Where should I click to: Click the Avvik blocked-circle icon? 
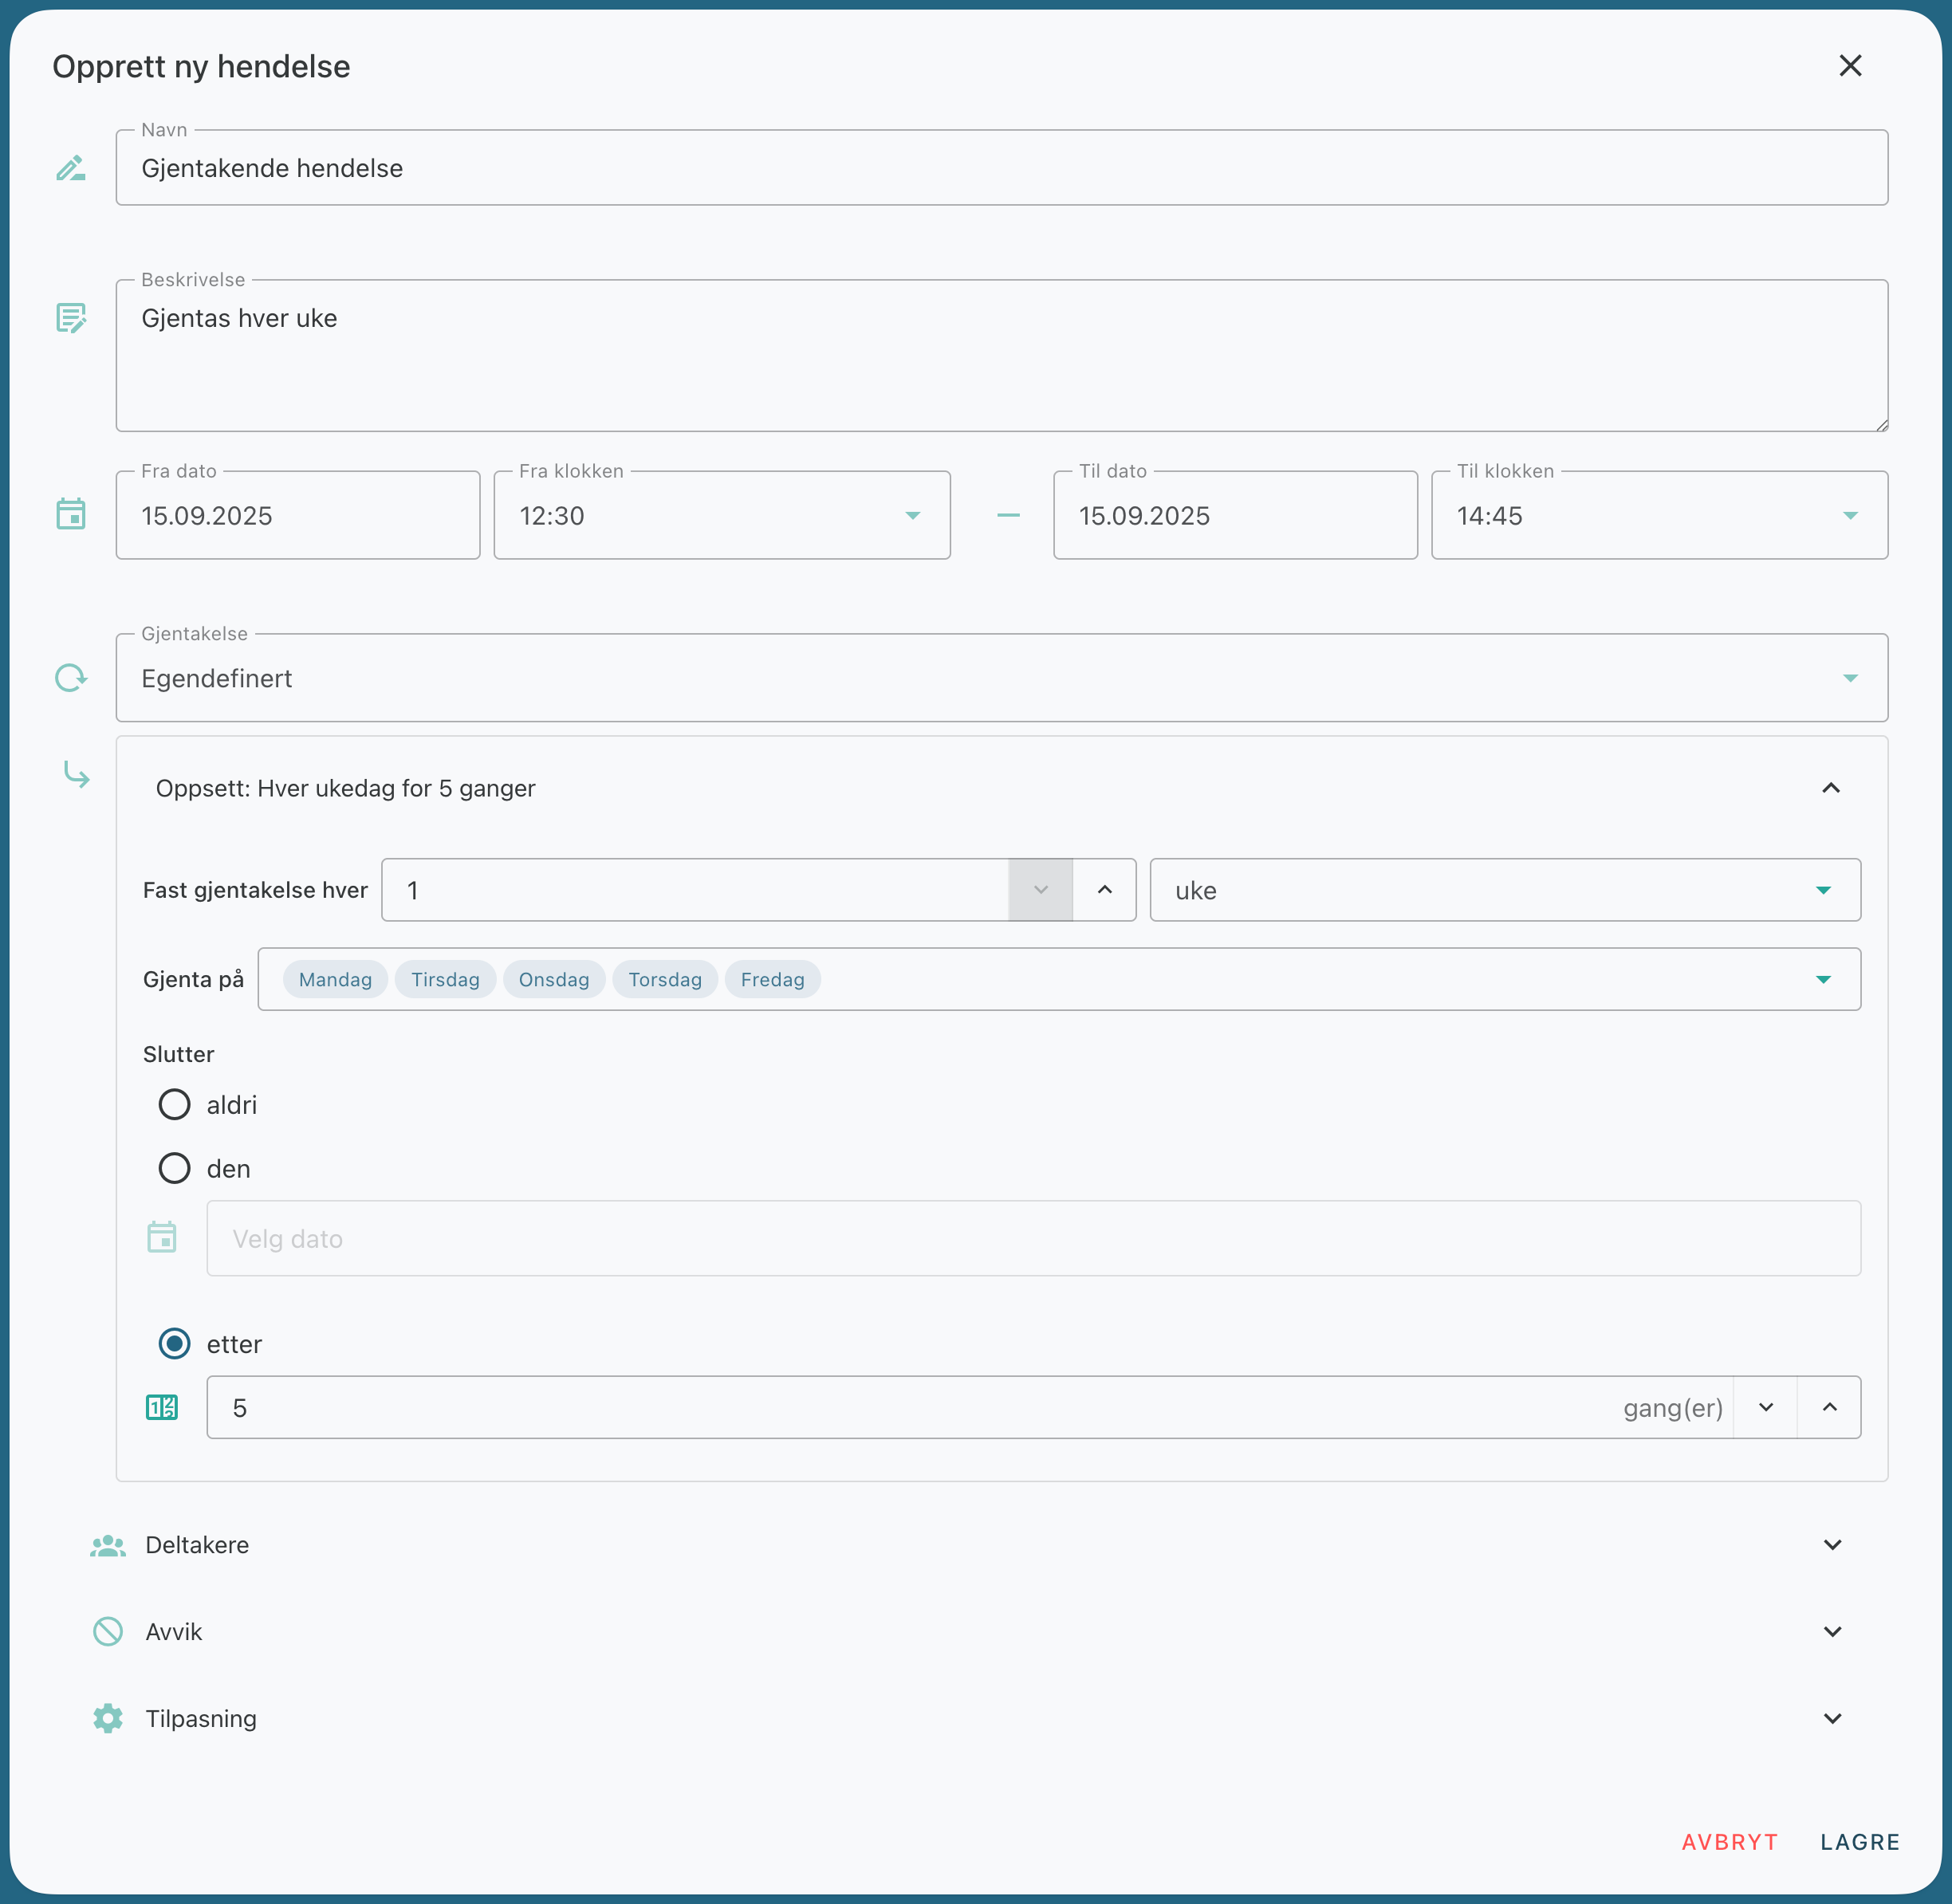click(108, 1632)
